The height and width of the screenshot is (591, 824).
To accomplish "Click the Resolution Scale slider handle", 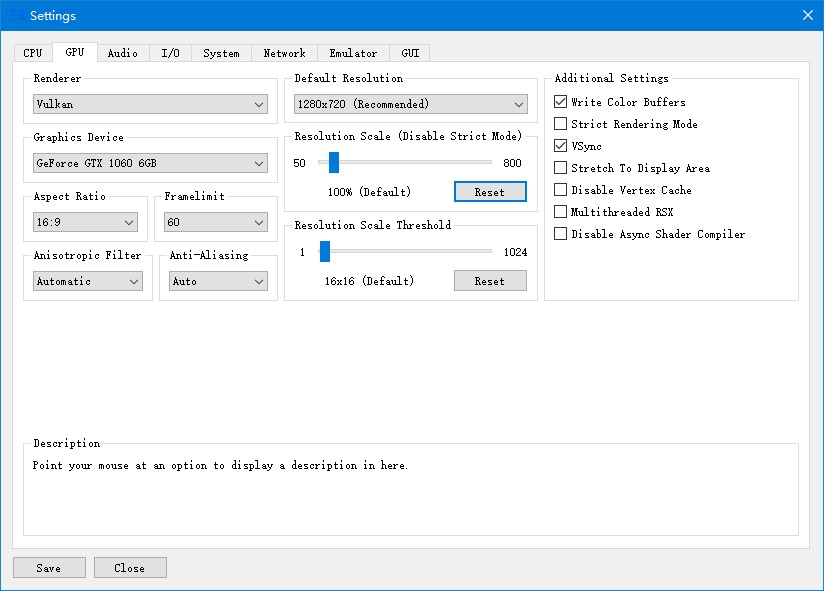I will (x=334, y=163).
